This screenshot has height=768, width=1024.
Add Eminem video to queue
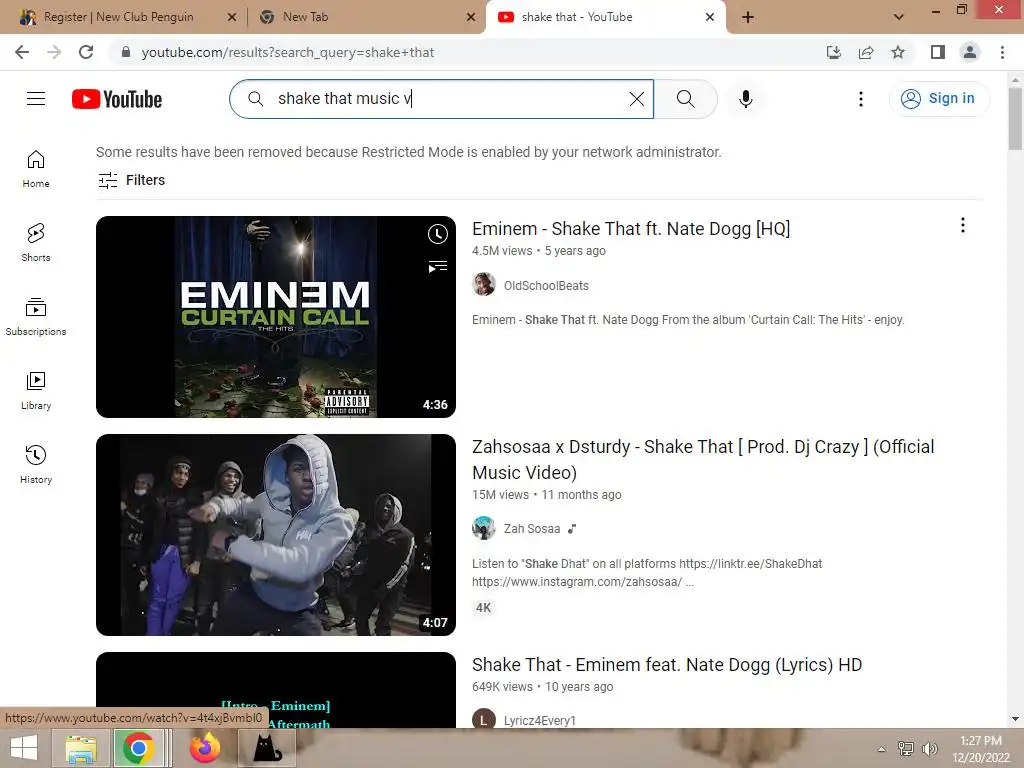438,266
